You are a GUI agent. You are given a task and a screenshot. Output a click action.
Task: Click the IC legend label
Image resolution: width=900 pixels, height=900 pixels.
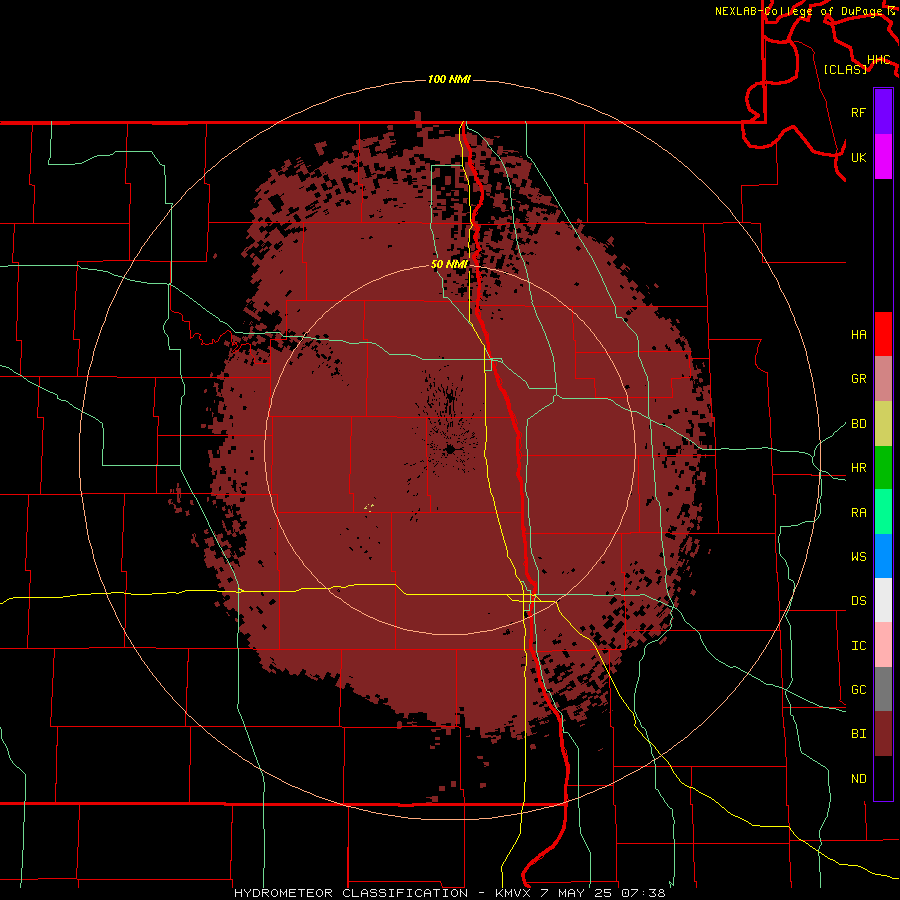tap(858, 645)
